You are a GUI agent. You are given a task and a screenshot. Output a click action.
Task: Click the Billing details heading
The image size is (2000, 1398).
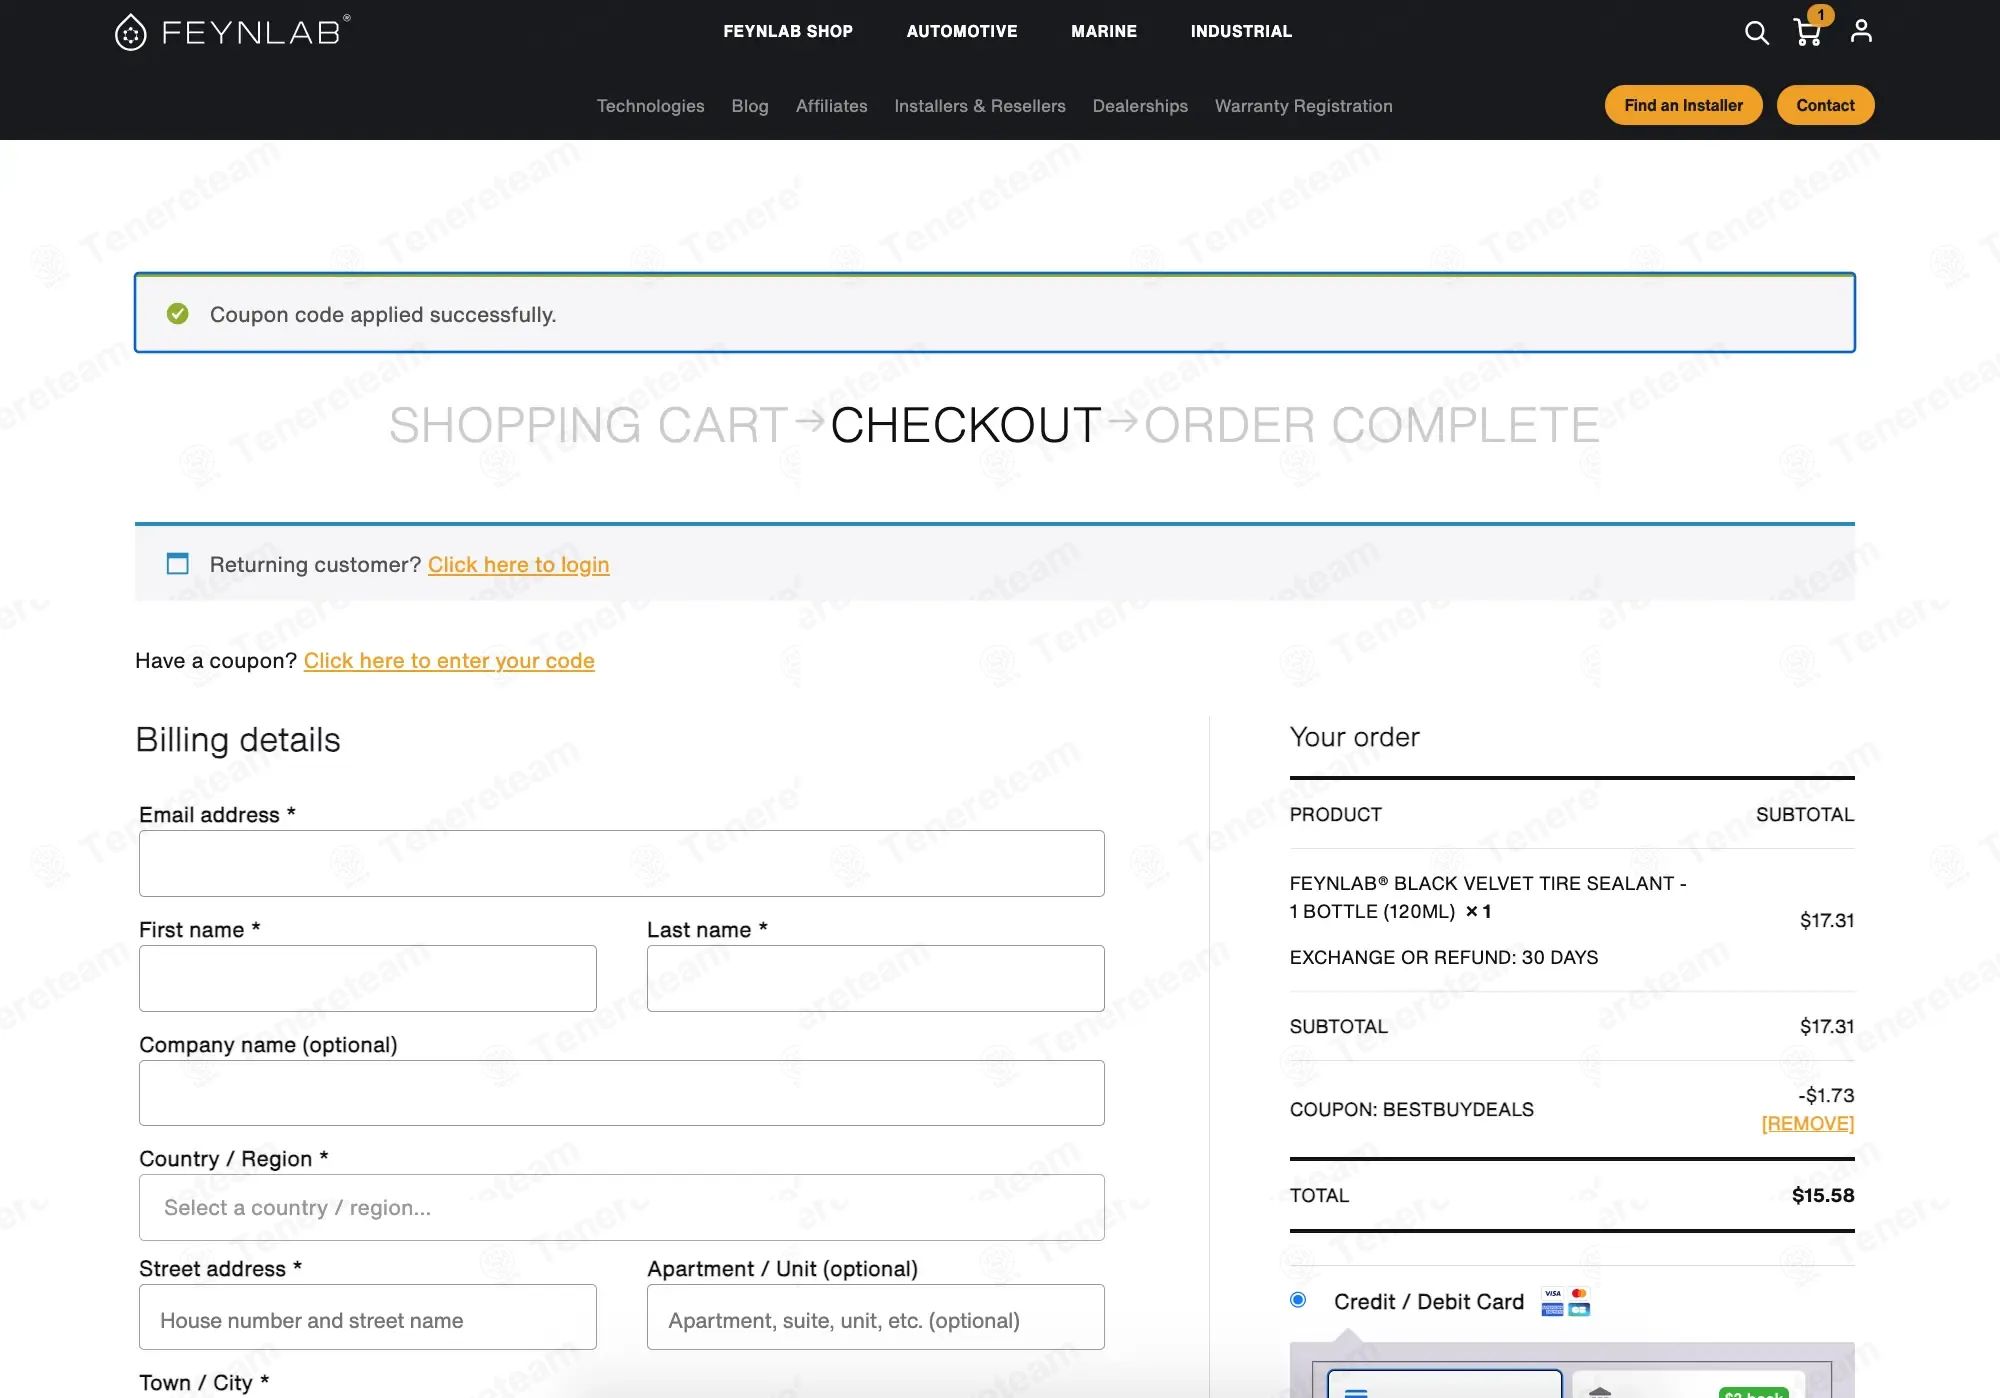tap(238, 740)
